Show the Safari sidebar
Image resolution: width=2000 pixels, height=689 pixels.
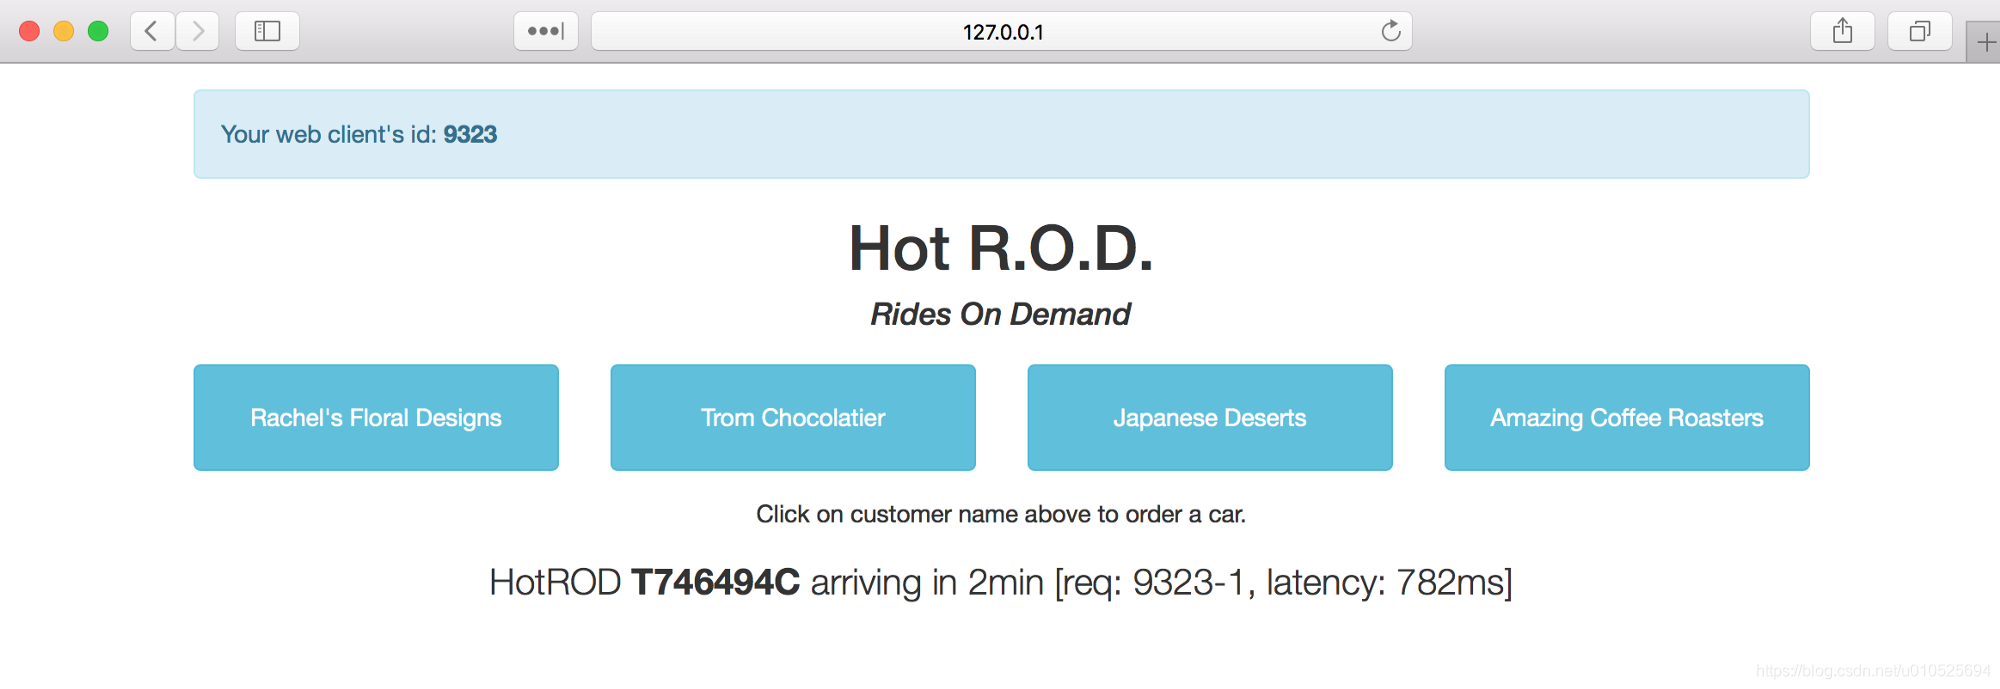click(x=267, y=31)
